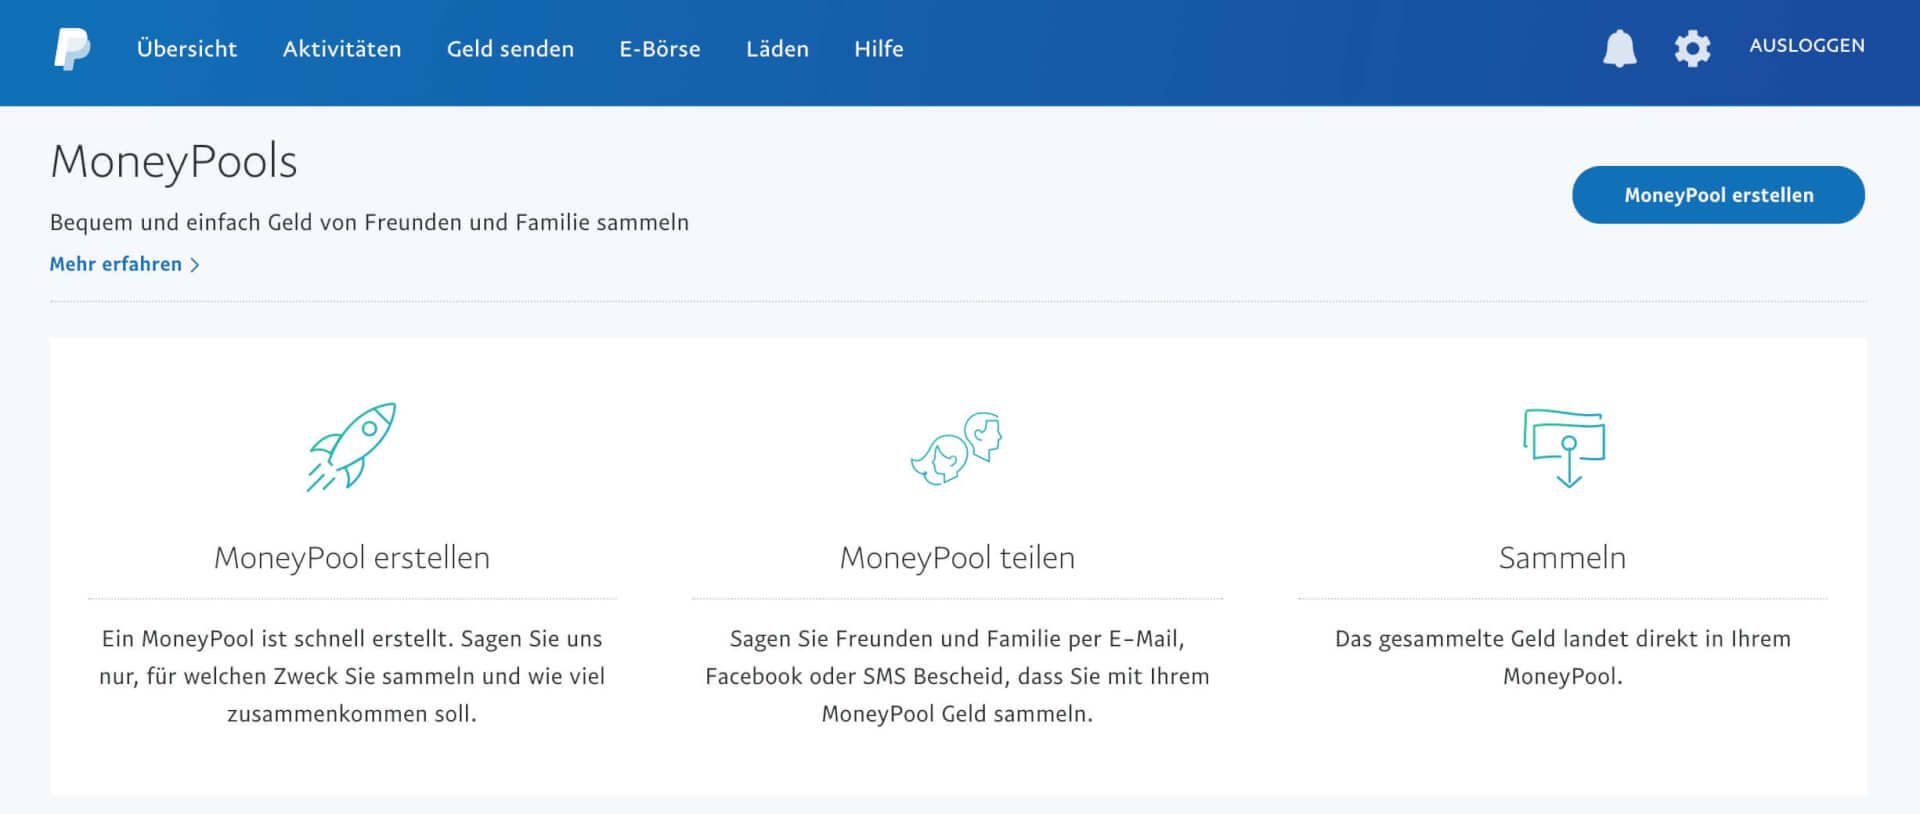Open the notifications bell
The height and width of the screenshot is (814, 1920).
click(1619, 48)
